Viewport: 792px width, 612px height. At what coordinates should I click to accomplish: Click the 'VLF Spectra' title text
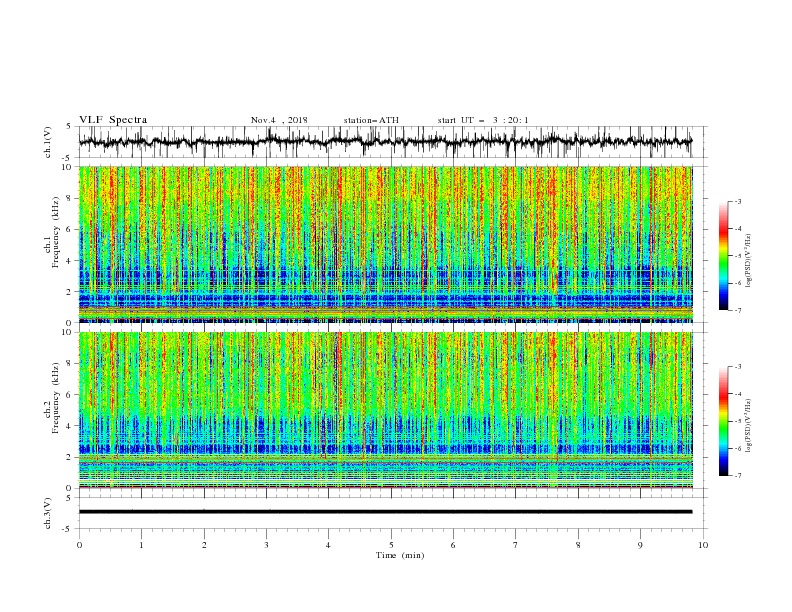pyautogui.click(x=113, y=120)
